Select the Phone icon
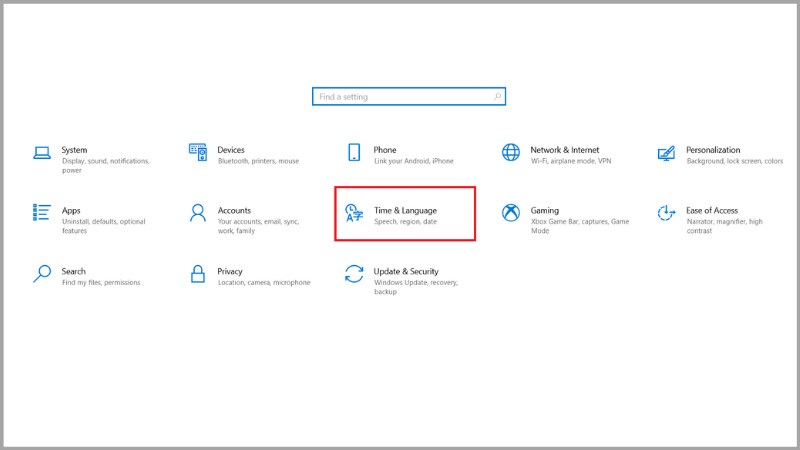 point(354,152)
